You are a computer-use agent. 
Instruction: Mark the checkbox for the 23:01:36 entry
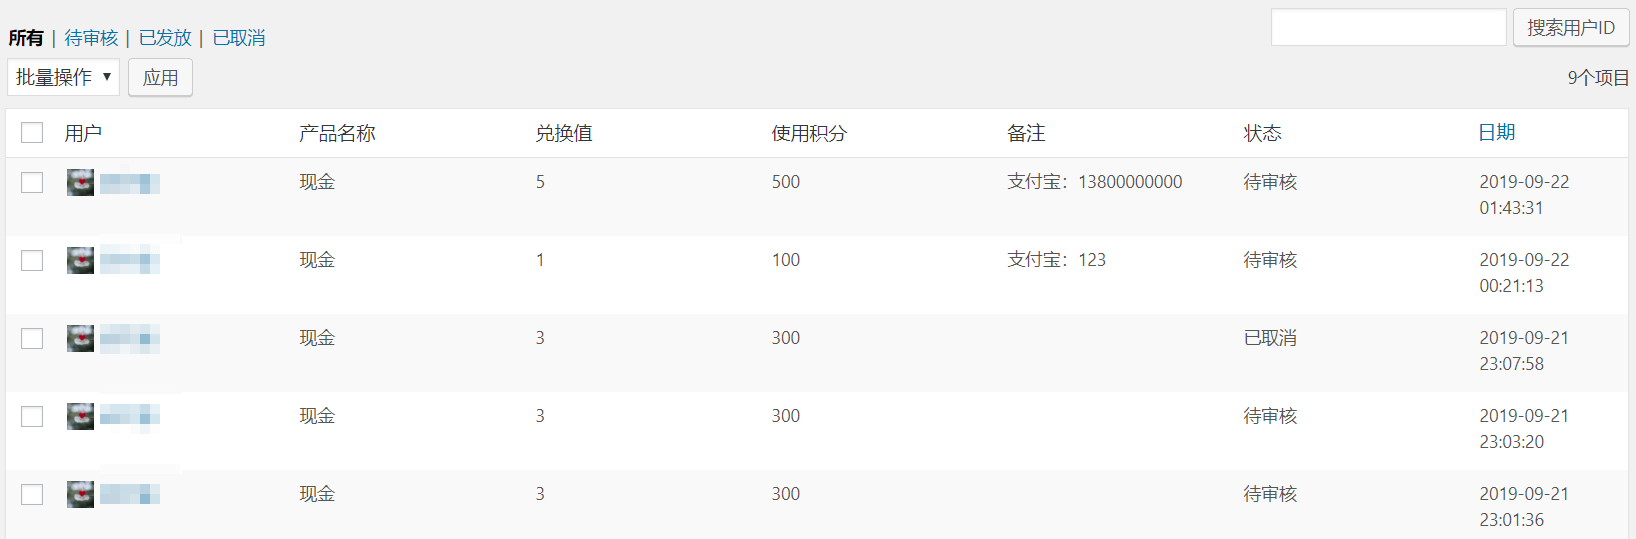pos(32,494)
